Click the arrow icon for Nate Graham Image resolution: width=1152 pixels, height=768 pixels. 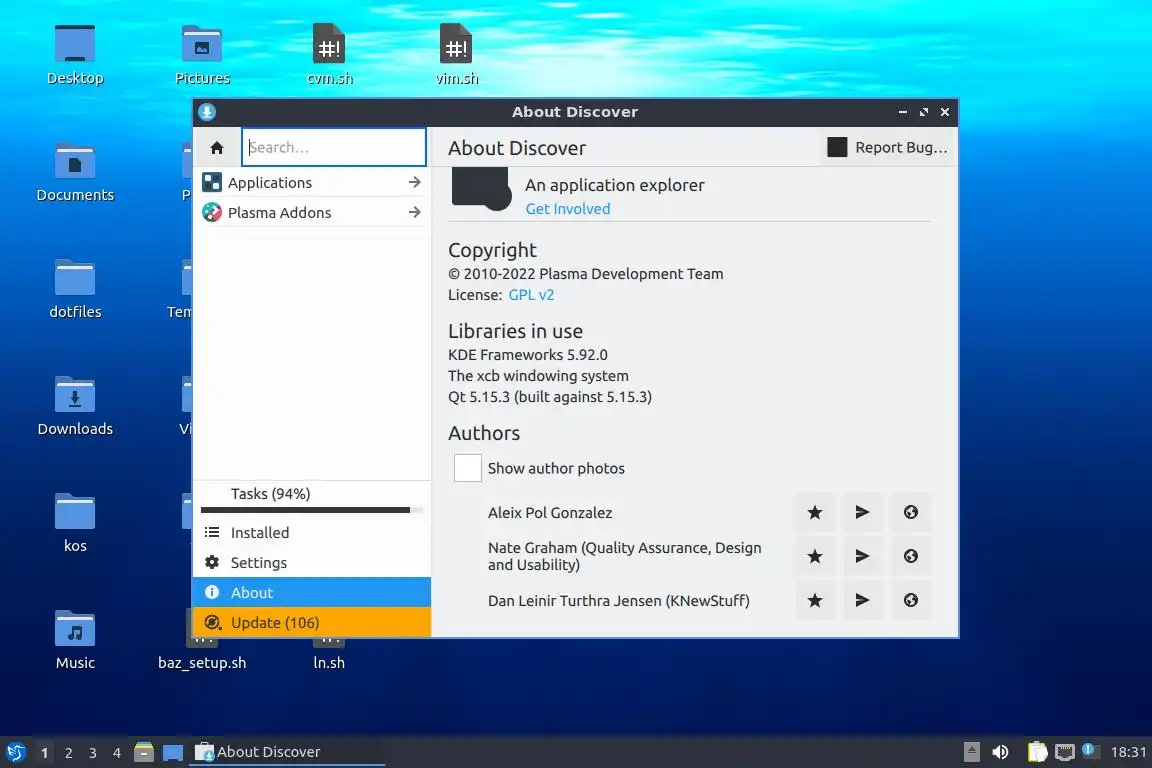[x=863, y=556]
